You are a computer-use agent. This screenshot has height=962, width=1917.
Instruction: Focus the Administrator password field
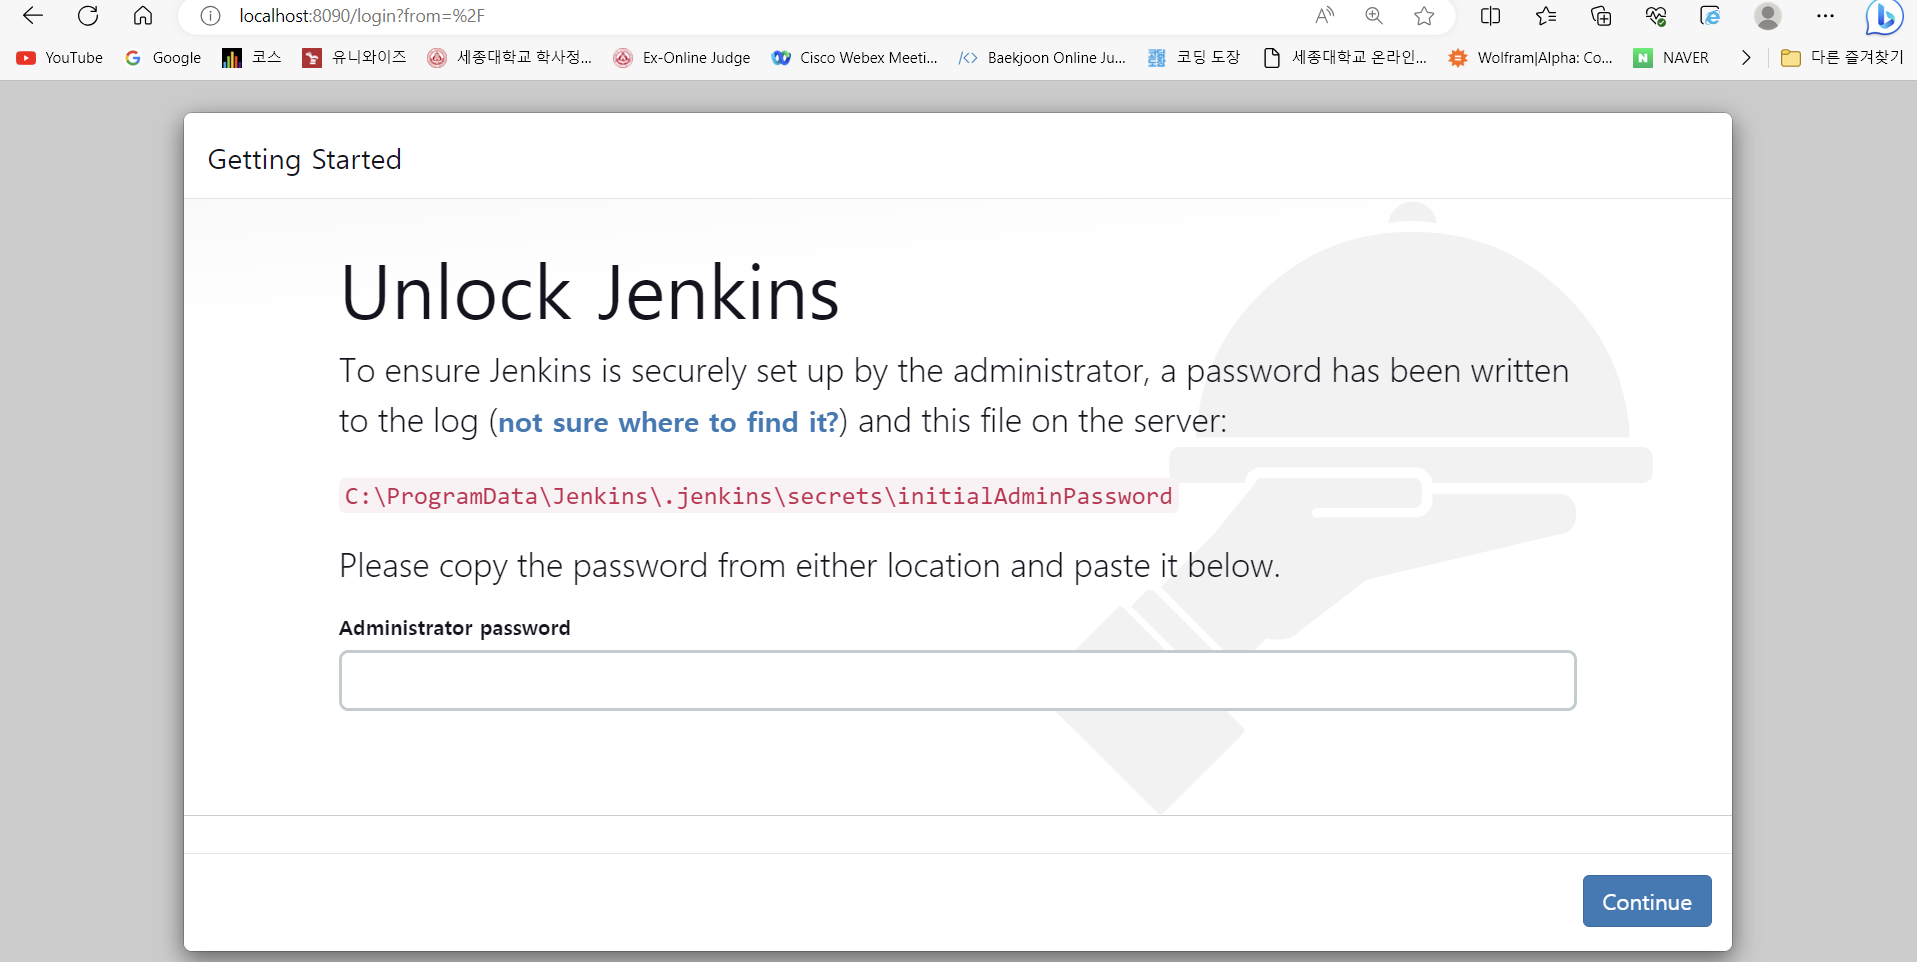(x=958, y=680)
